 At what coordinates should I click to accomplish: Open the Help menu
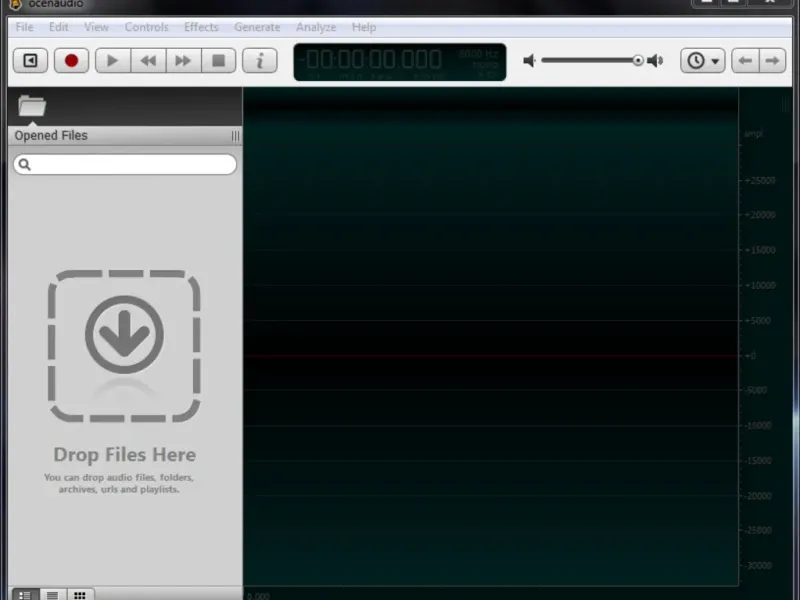(364, 27)
